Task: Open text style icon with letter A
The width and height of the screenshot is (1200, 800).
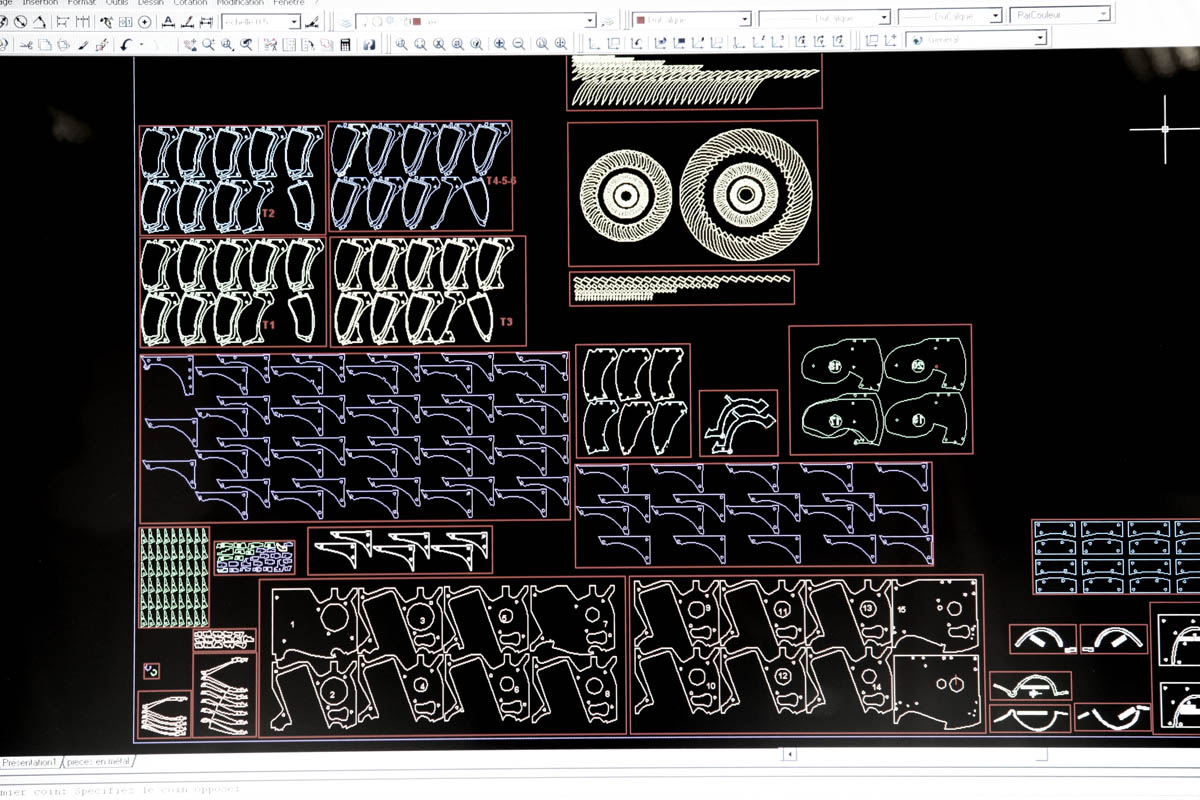Action: (167, 22)
